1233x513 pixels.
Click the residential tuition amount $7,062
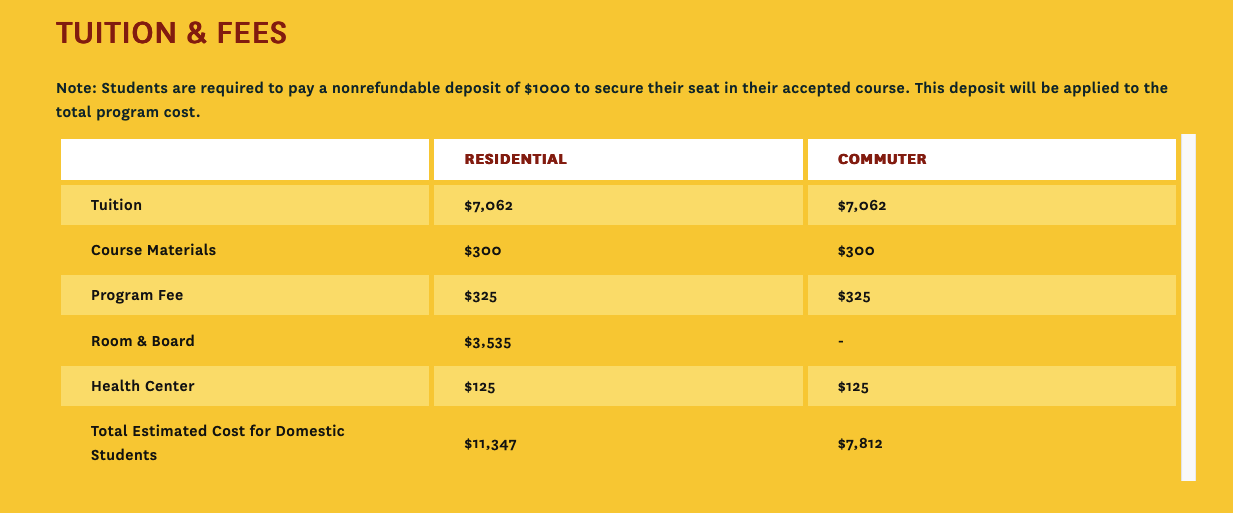489,206
